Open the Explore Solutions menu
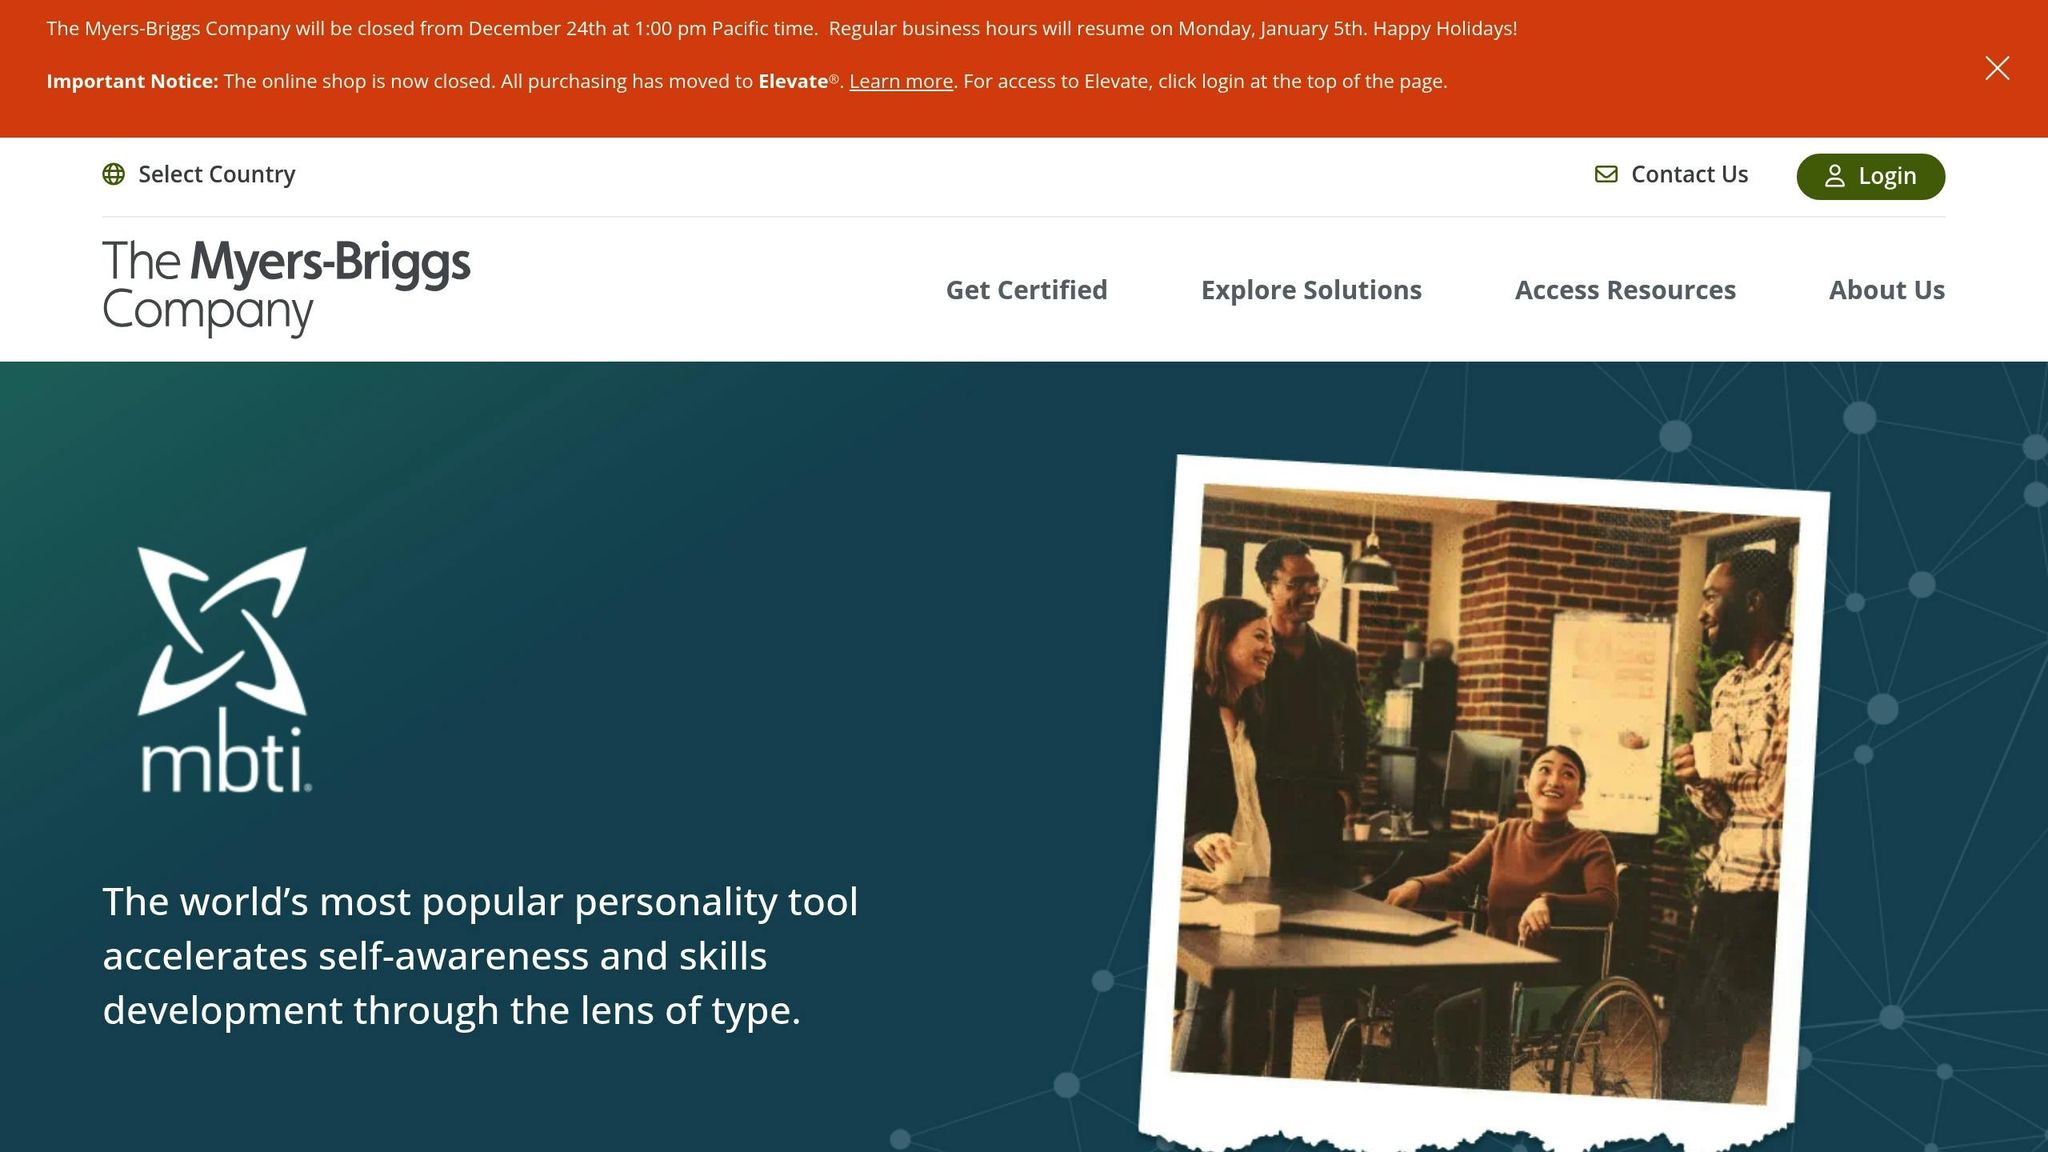Viewport: 2048px width, 1152px height. [1311, 290]
